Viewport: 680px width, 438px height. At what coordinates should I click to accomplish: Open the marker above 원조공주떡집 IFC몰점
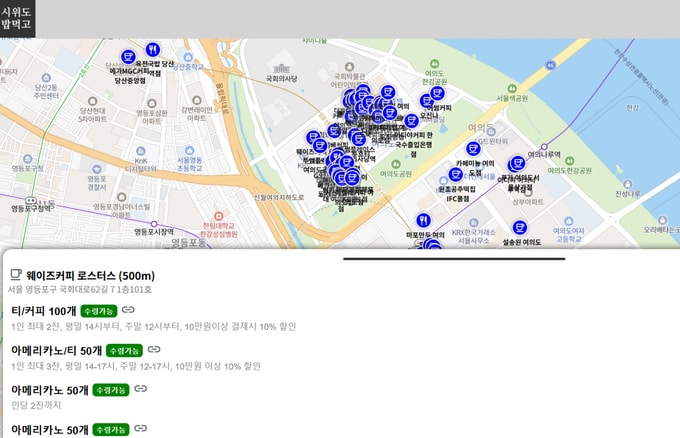point(455,175)
